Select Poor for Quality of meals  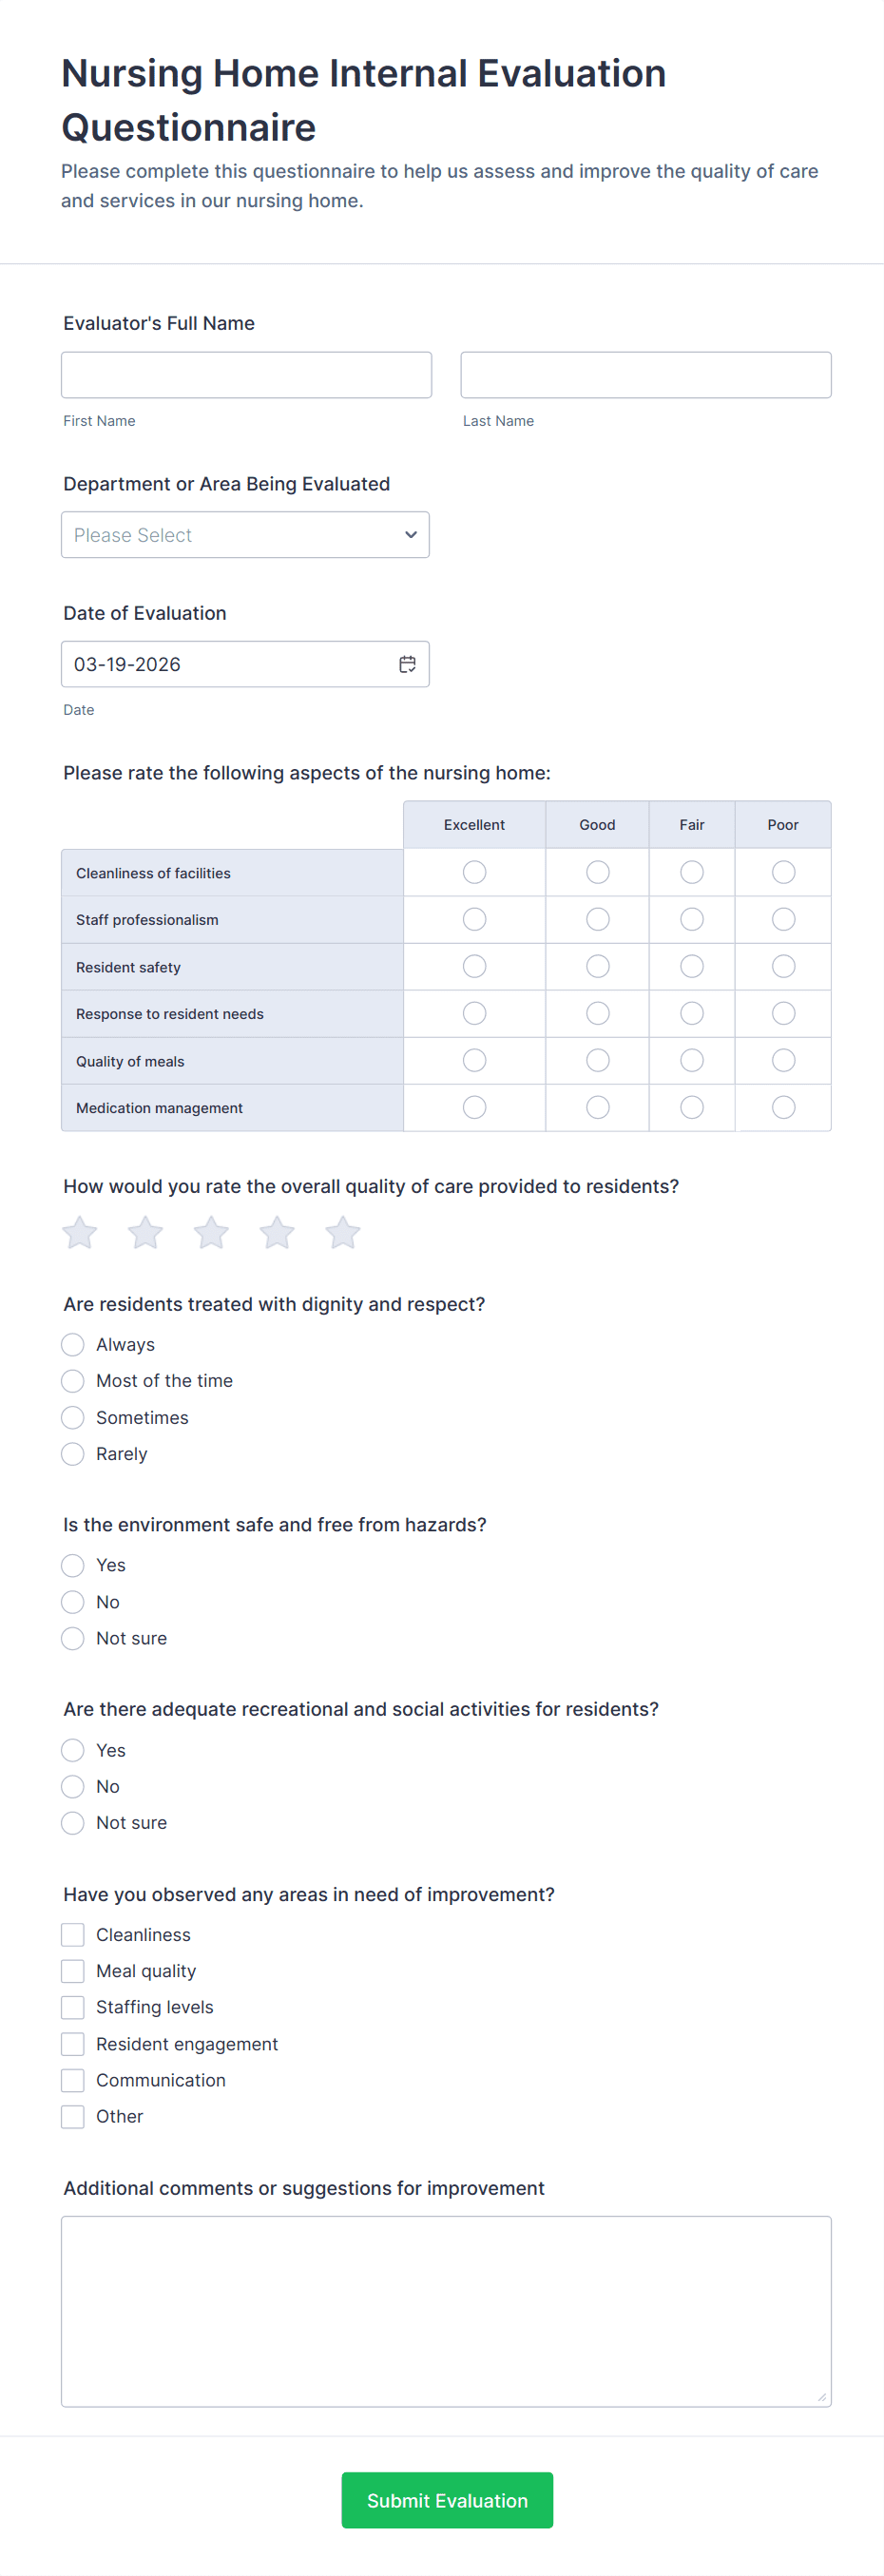(x=783, y=1060)
